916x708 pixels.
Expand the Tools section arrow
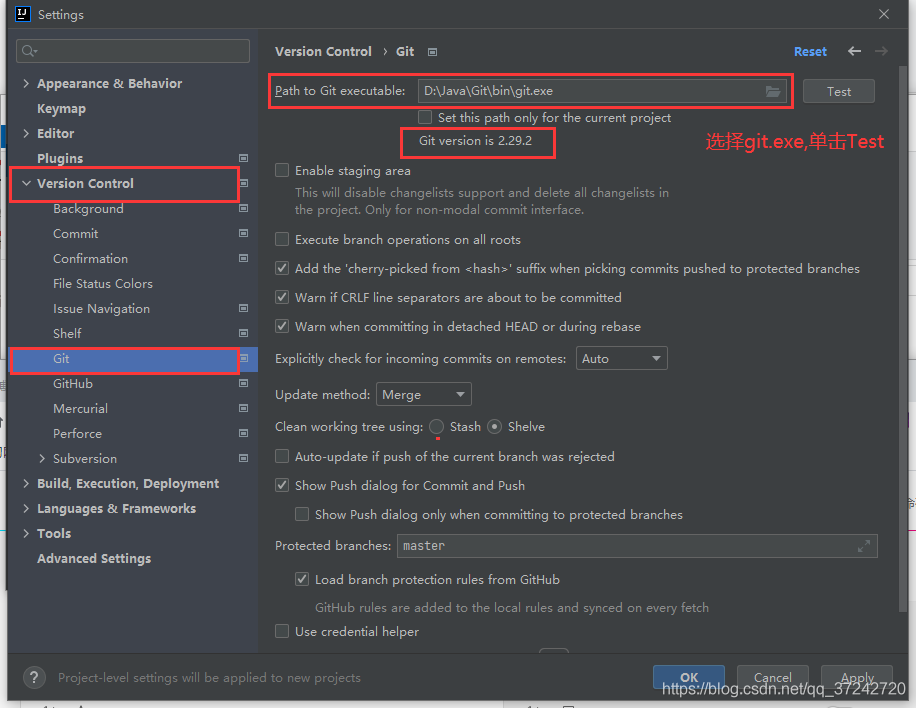point(26,533)
